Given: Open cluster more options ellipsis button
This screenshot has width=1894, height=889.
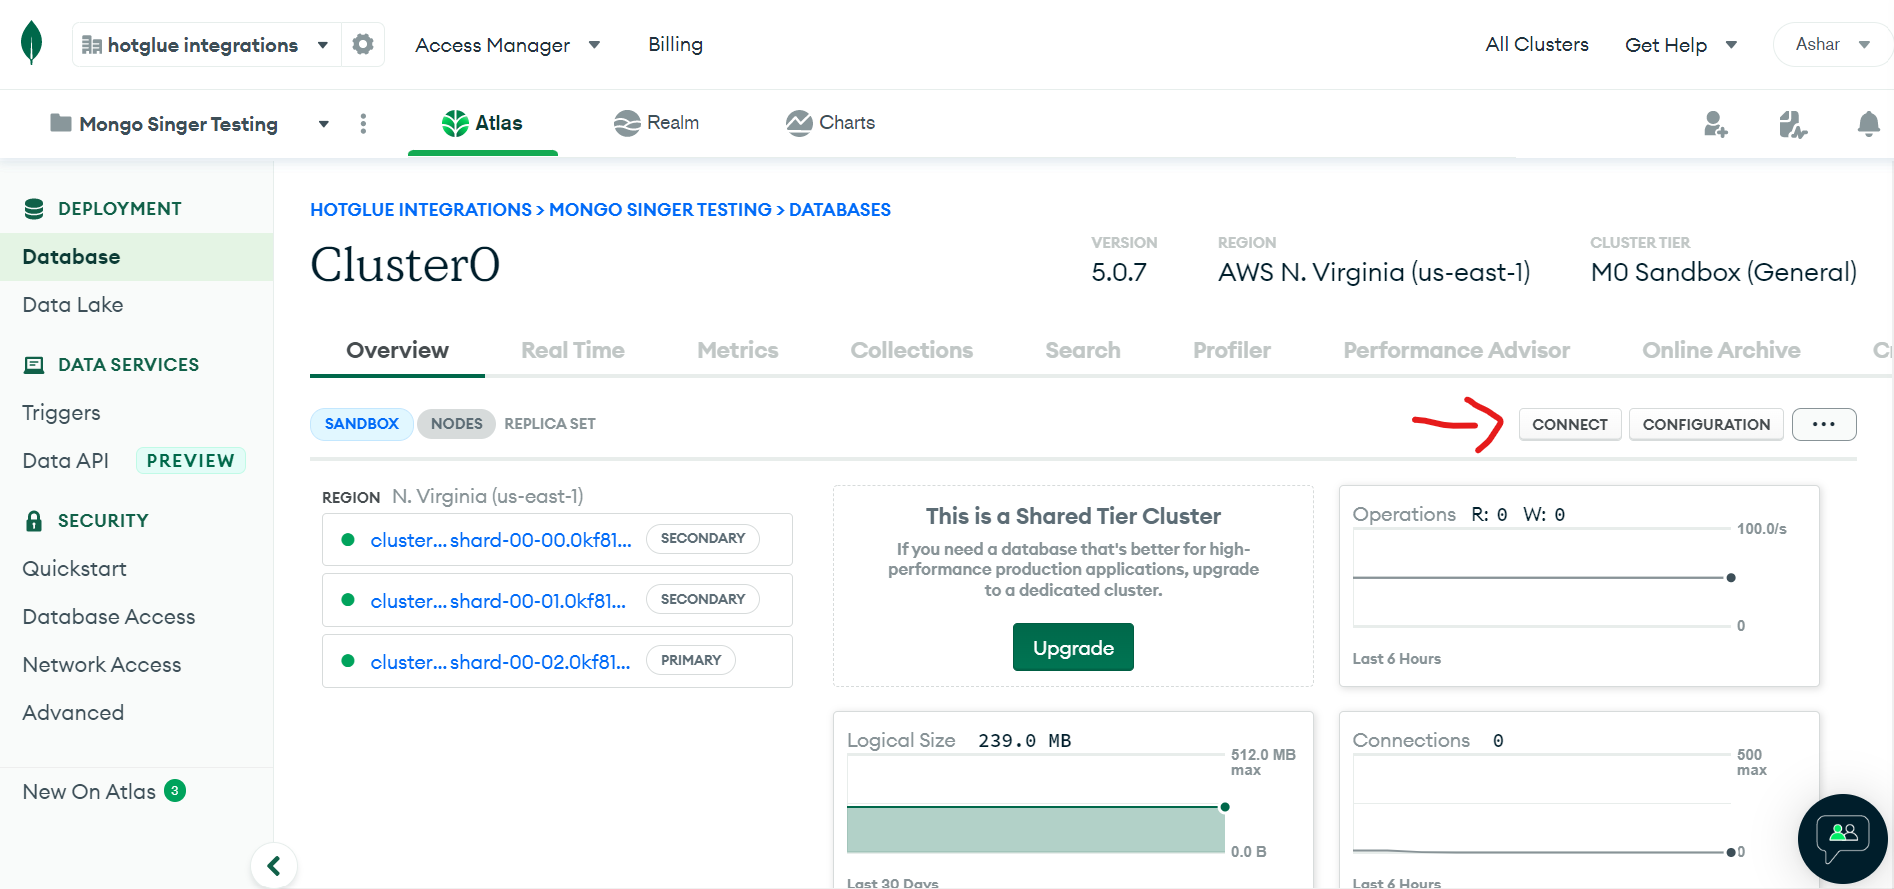Looking at the screenshot, I should coord(1824,424).
